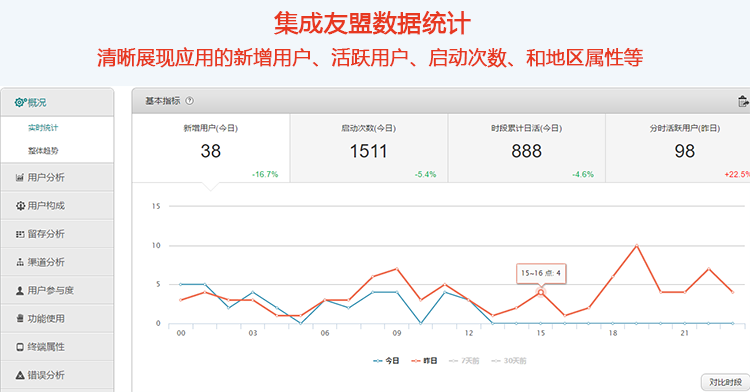This screenshot has width=750, height=392.
Task: Expand the 终端属性 sidebar section
Action: 57,347
